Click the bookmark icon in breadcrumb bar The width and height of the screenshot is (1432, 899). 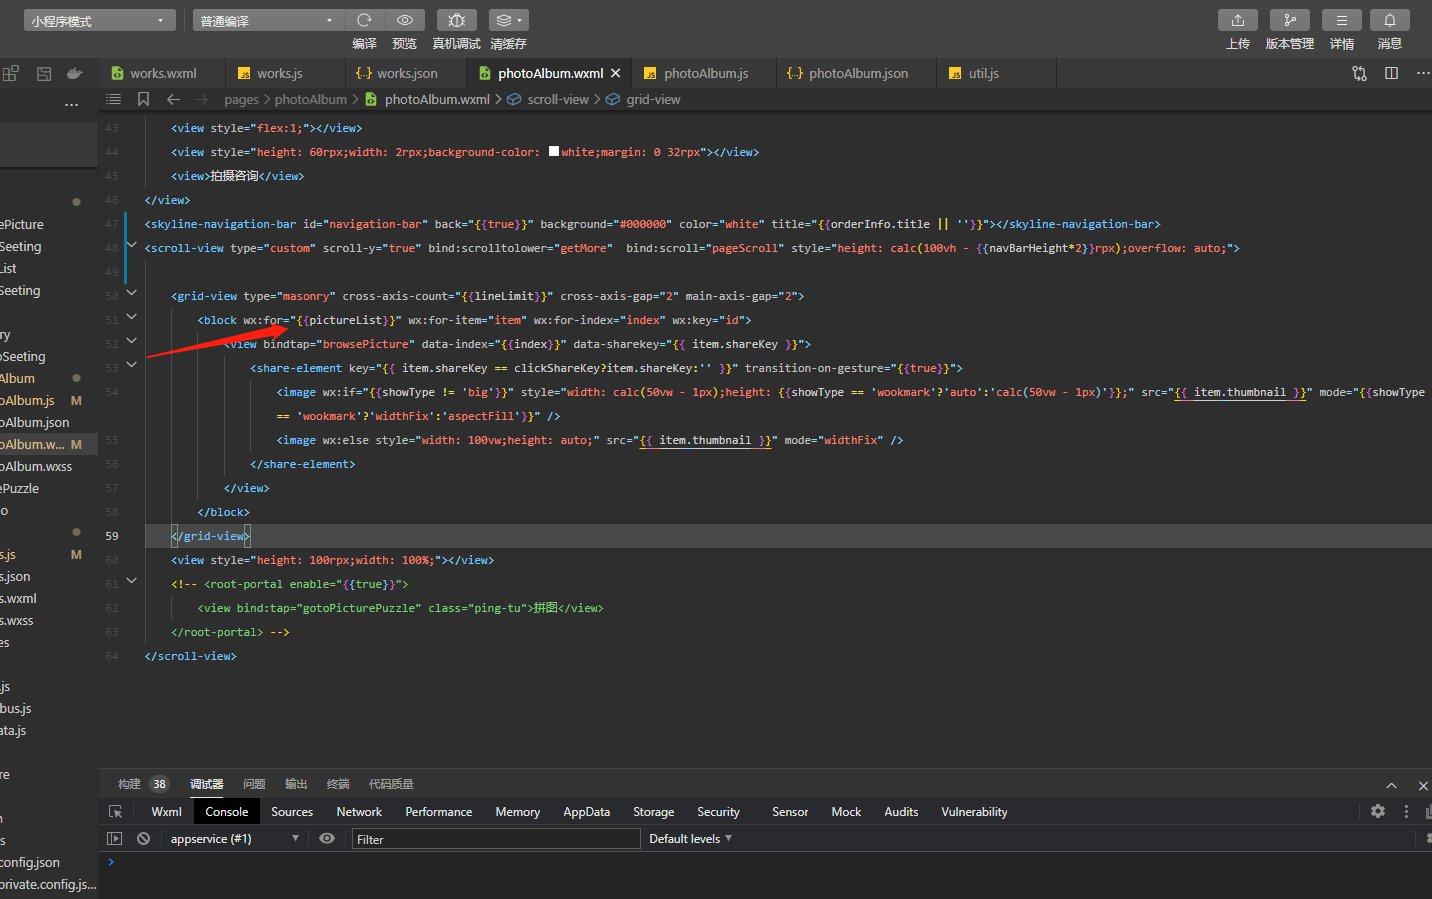pyautogui.click(x=144, y=99)
